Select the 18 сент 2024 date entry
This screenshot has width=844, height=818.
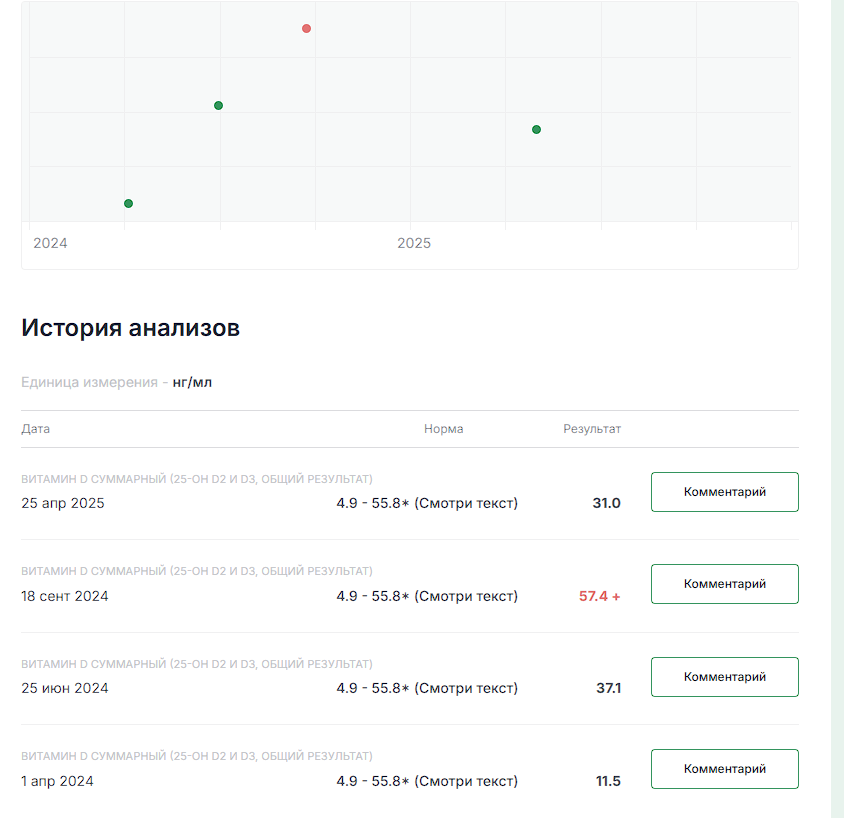pos(65,596)
